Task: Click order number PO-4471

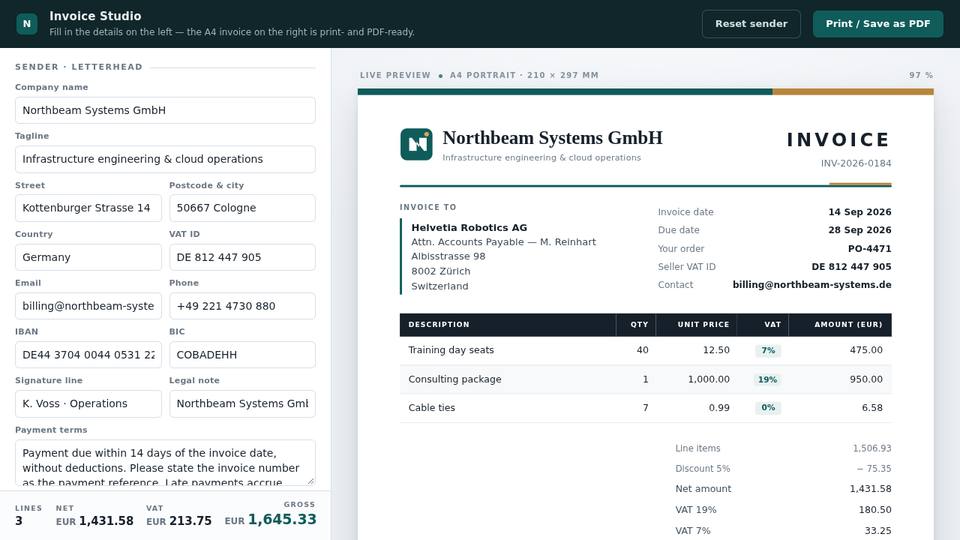Action: [869, 249]
